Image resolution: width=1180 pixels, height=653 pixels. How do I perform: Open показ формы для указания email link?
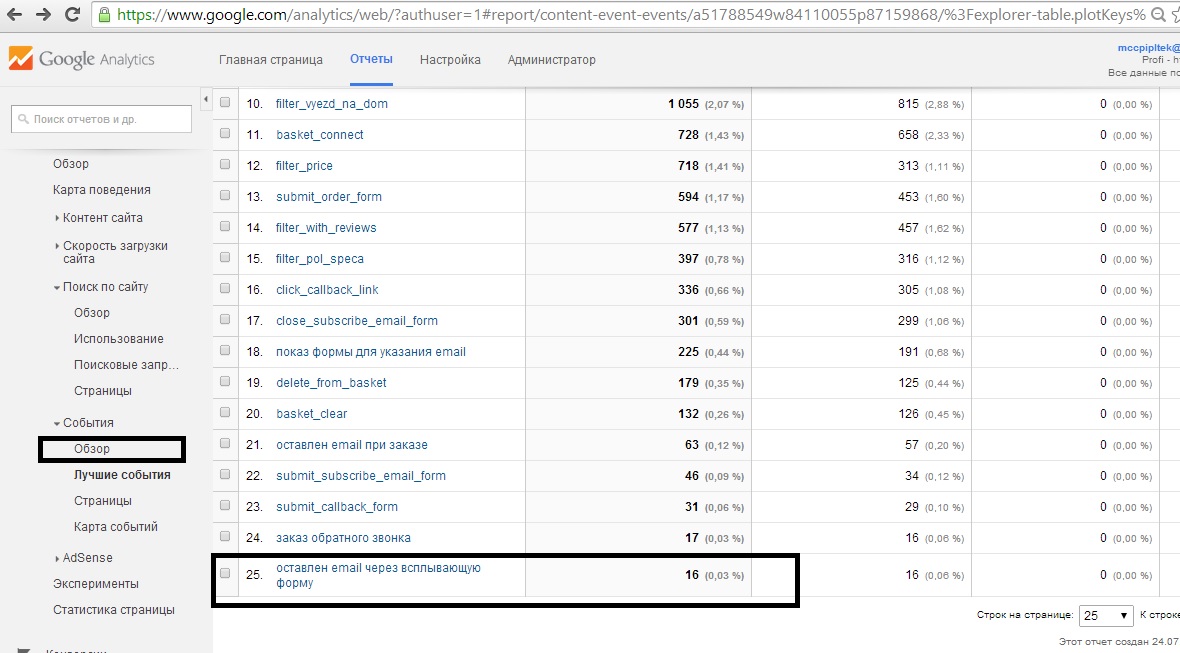pyautogui.click(x=371, y=351)
